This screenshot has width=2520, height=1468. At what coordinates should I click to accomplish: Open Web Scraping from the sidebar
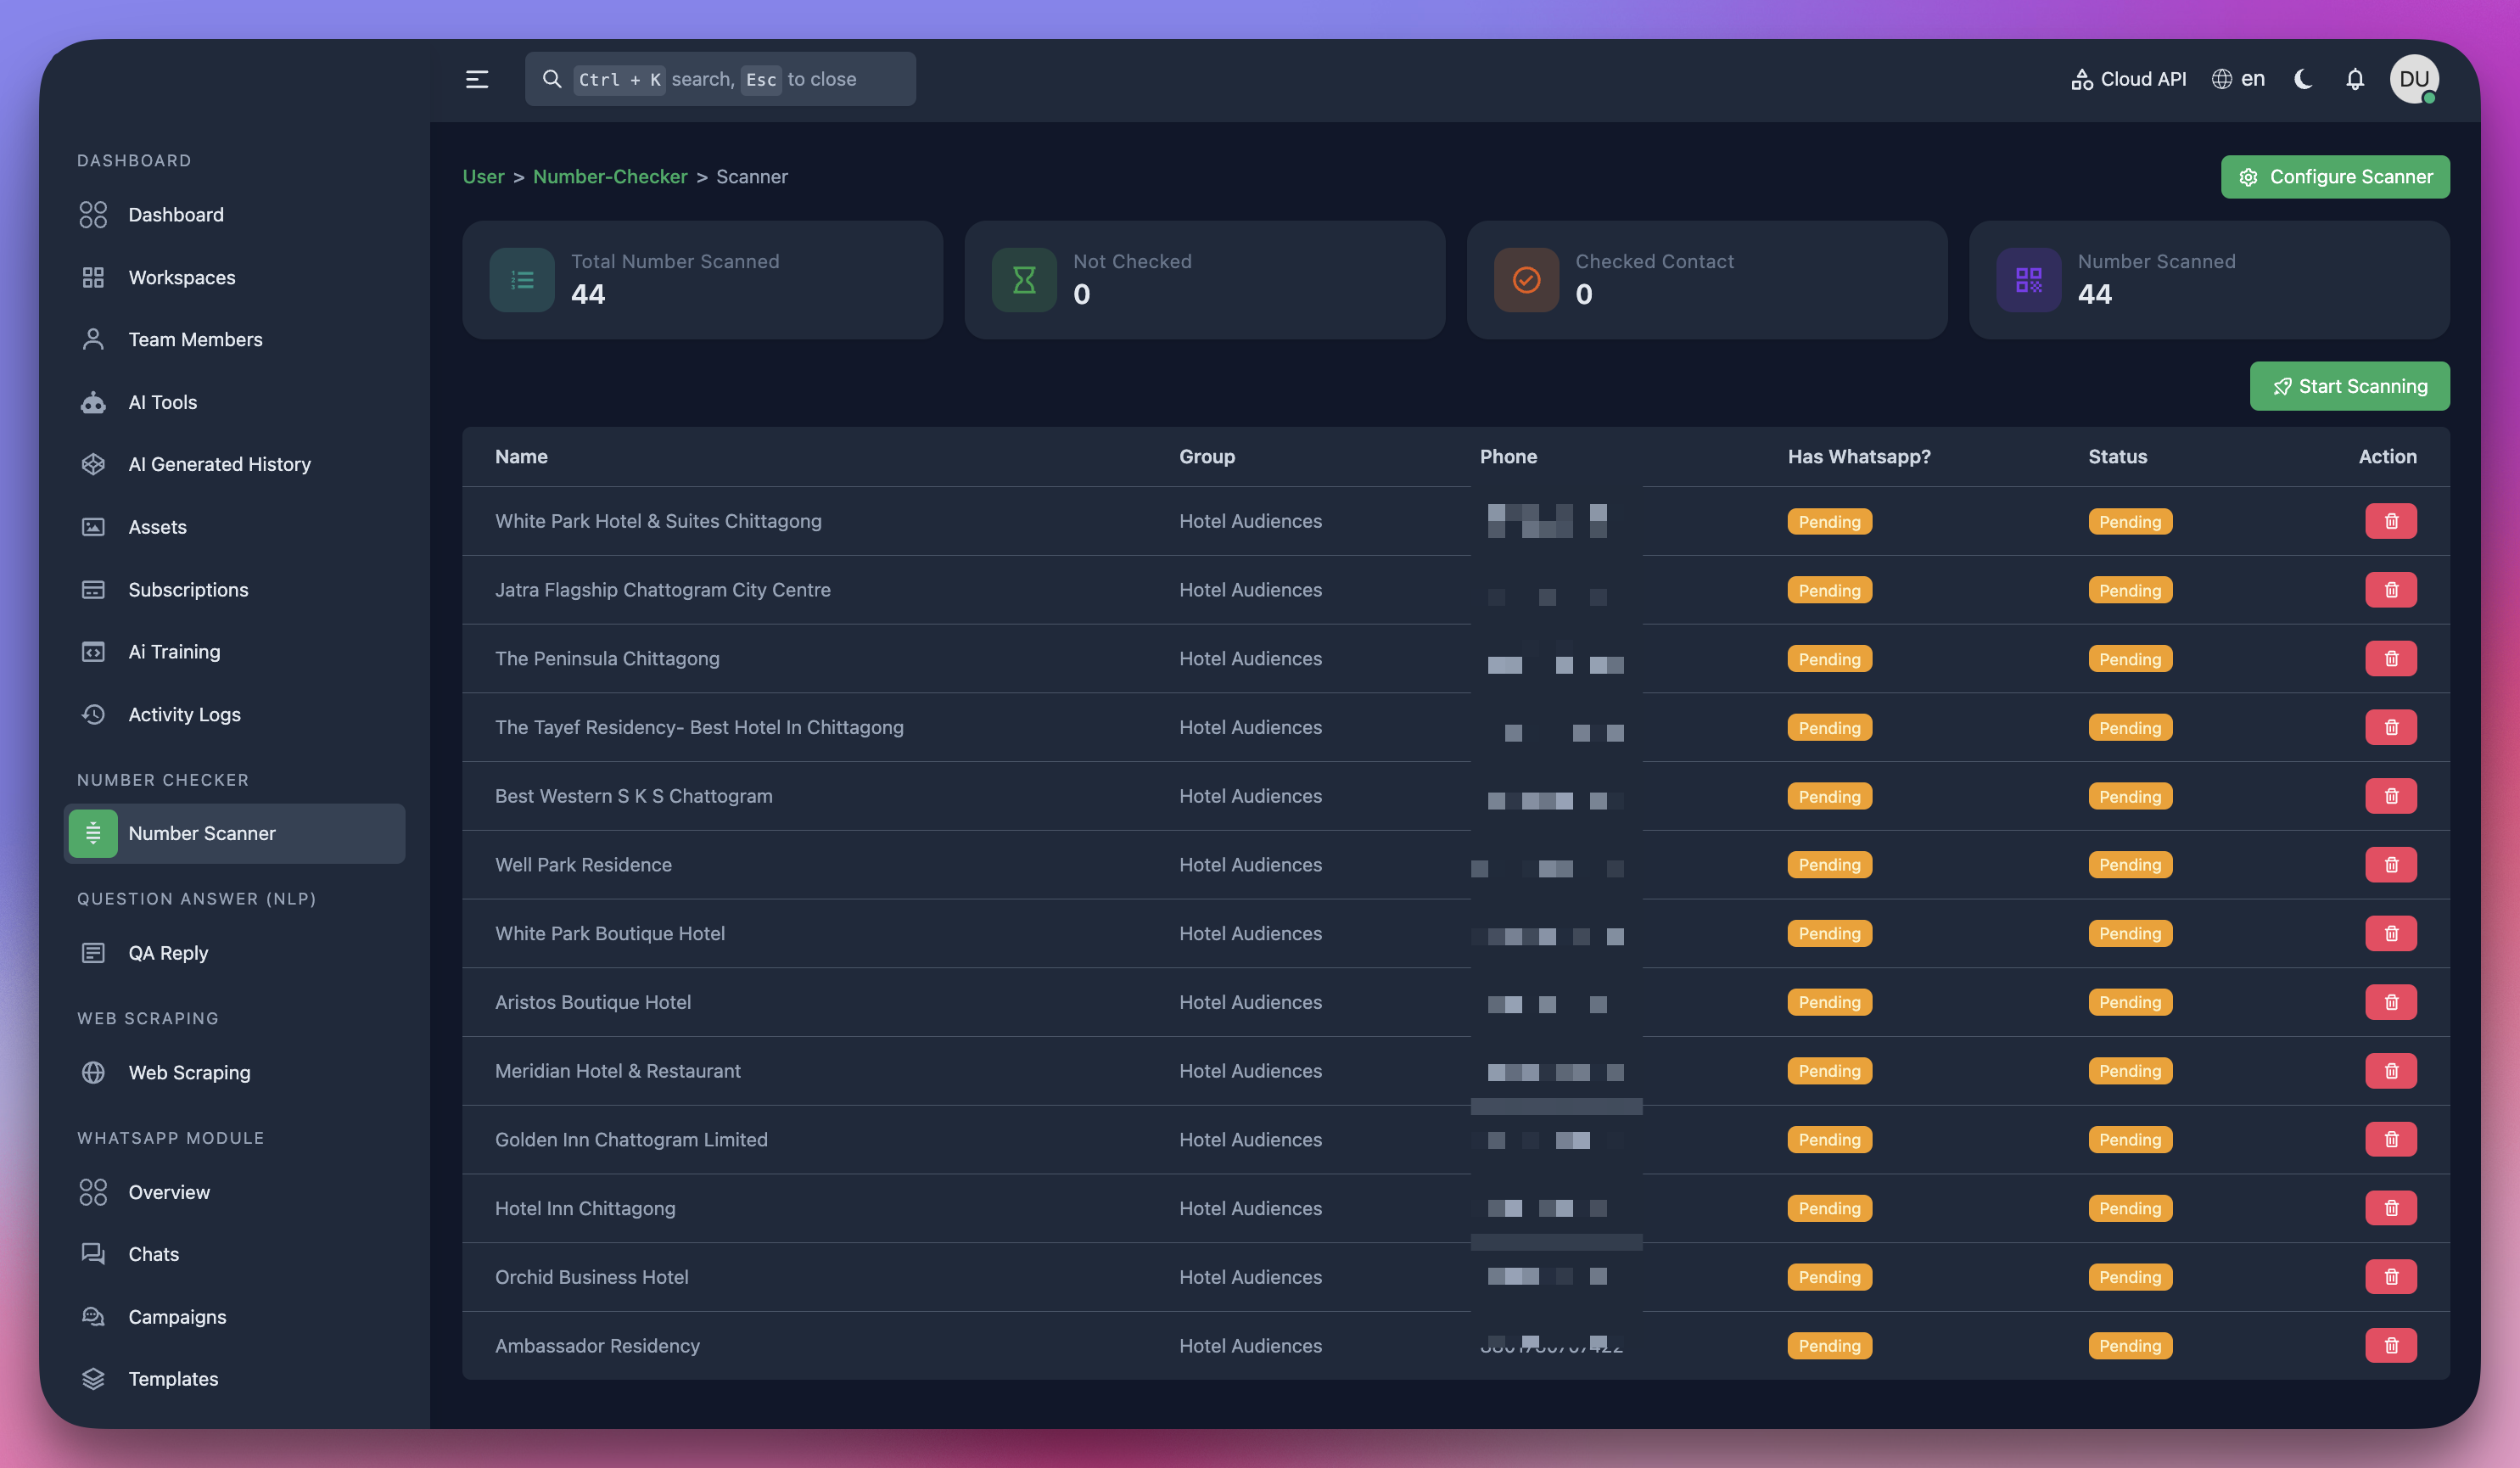tap(189, 1073)
